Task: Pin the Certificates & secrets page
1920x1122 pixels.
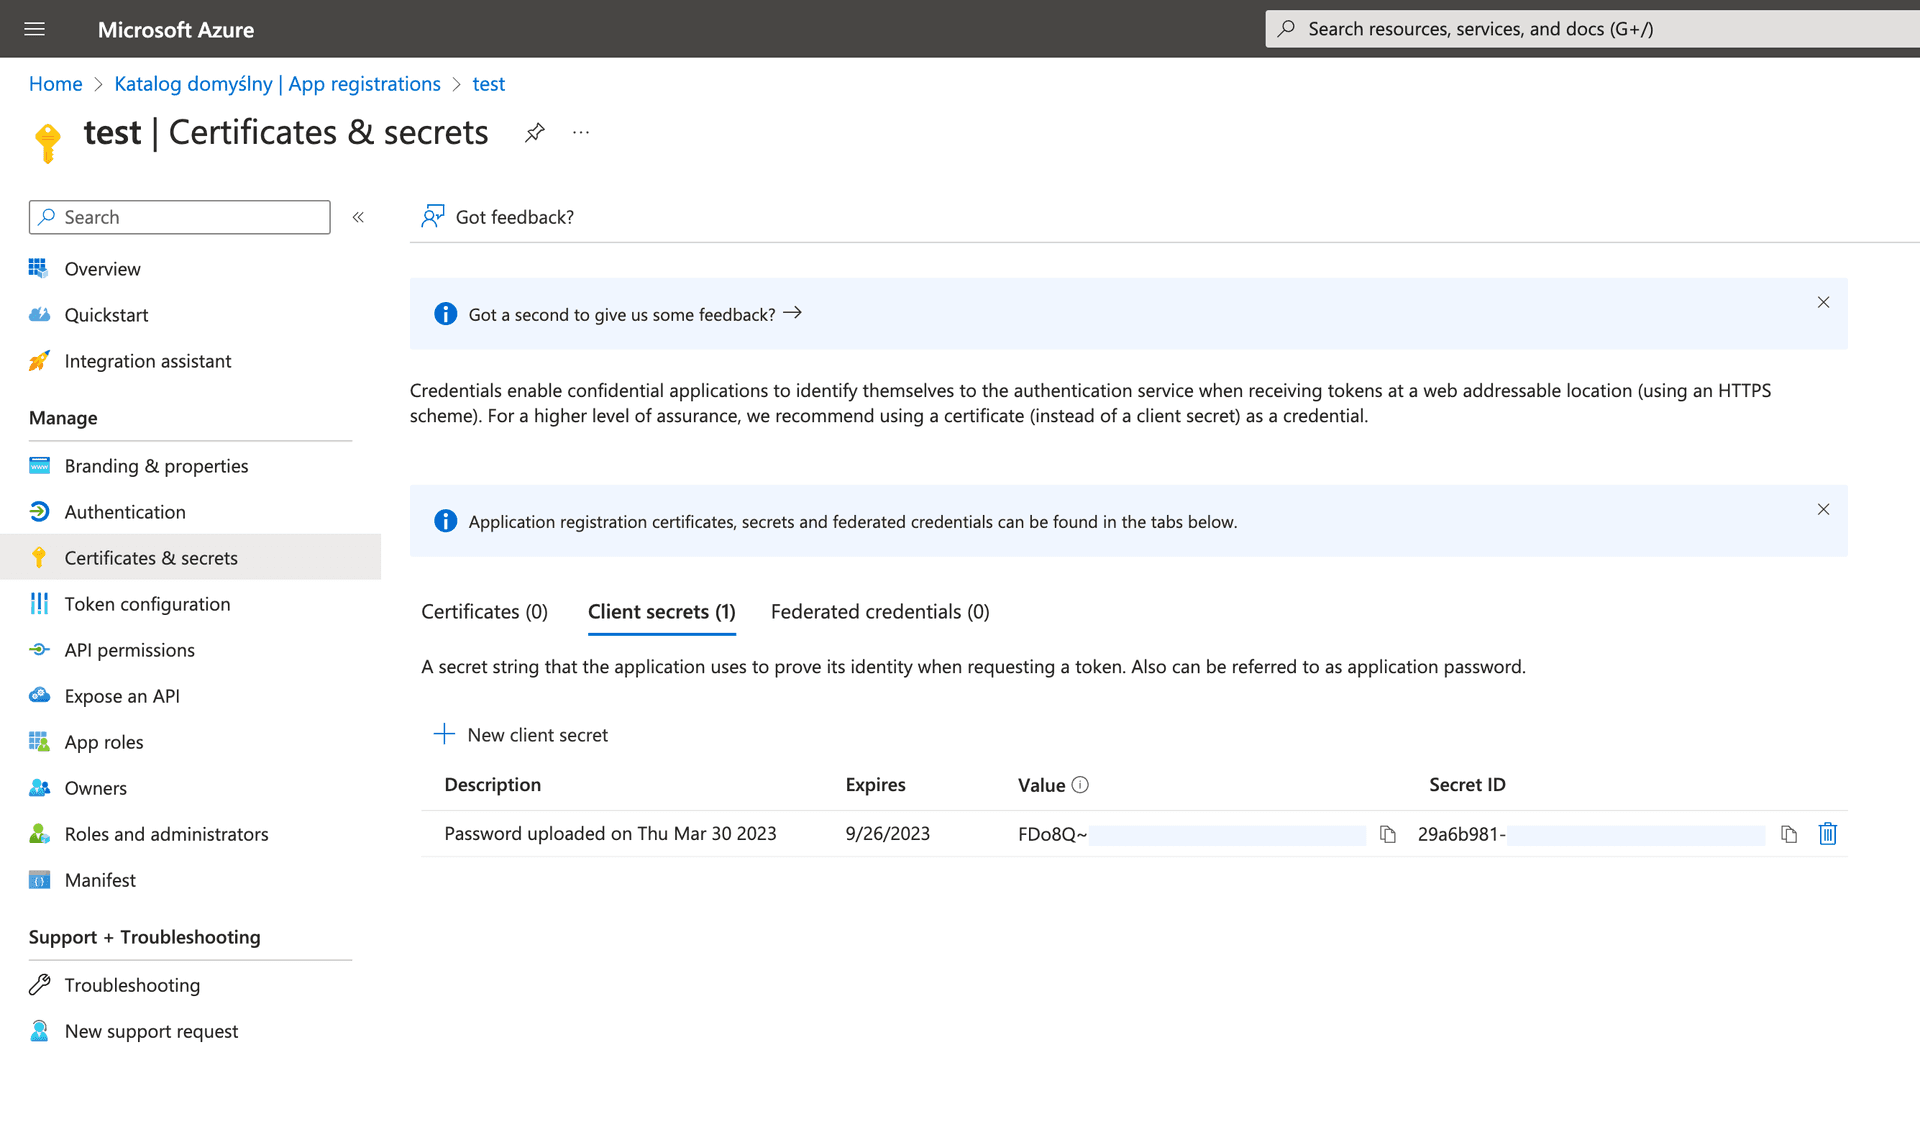Action: 535,132
